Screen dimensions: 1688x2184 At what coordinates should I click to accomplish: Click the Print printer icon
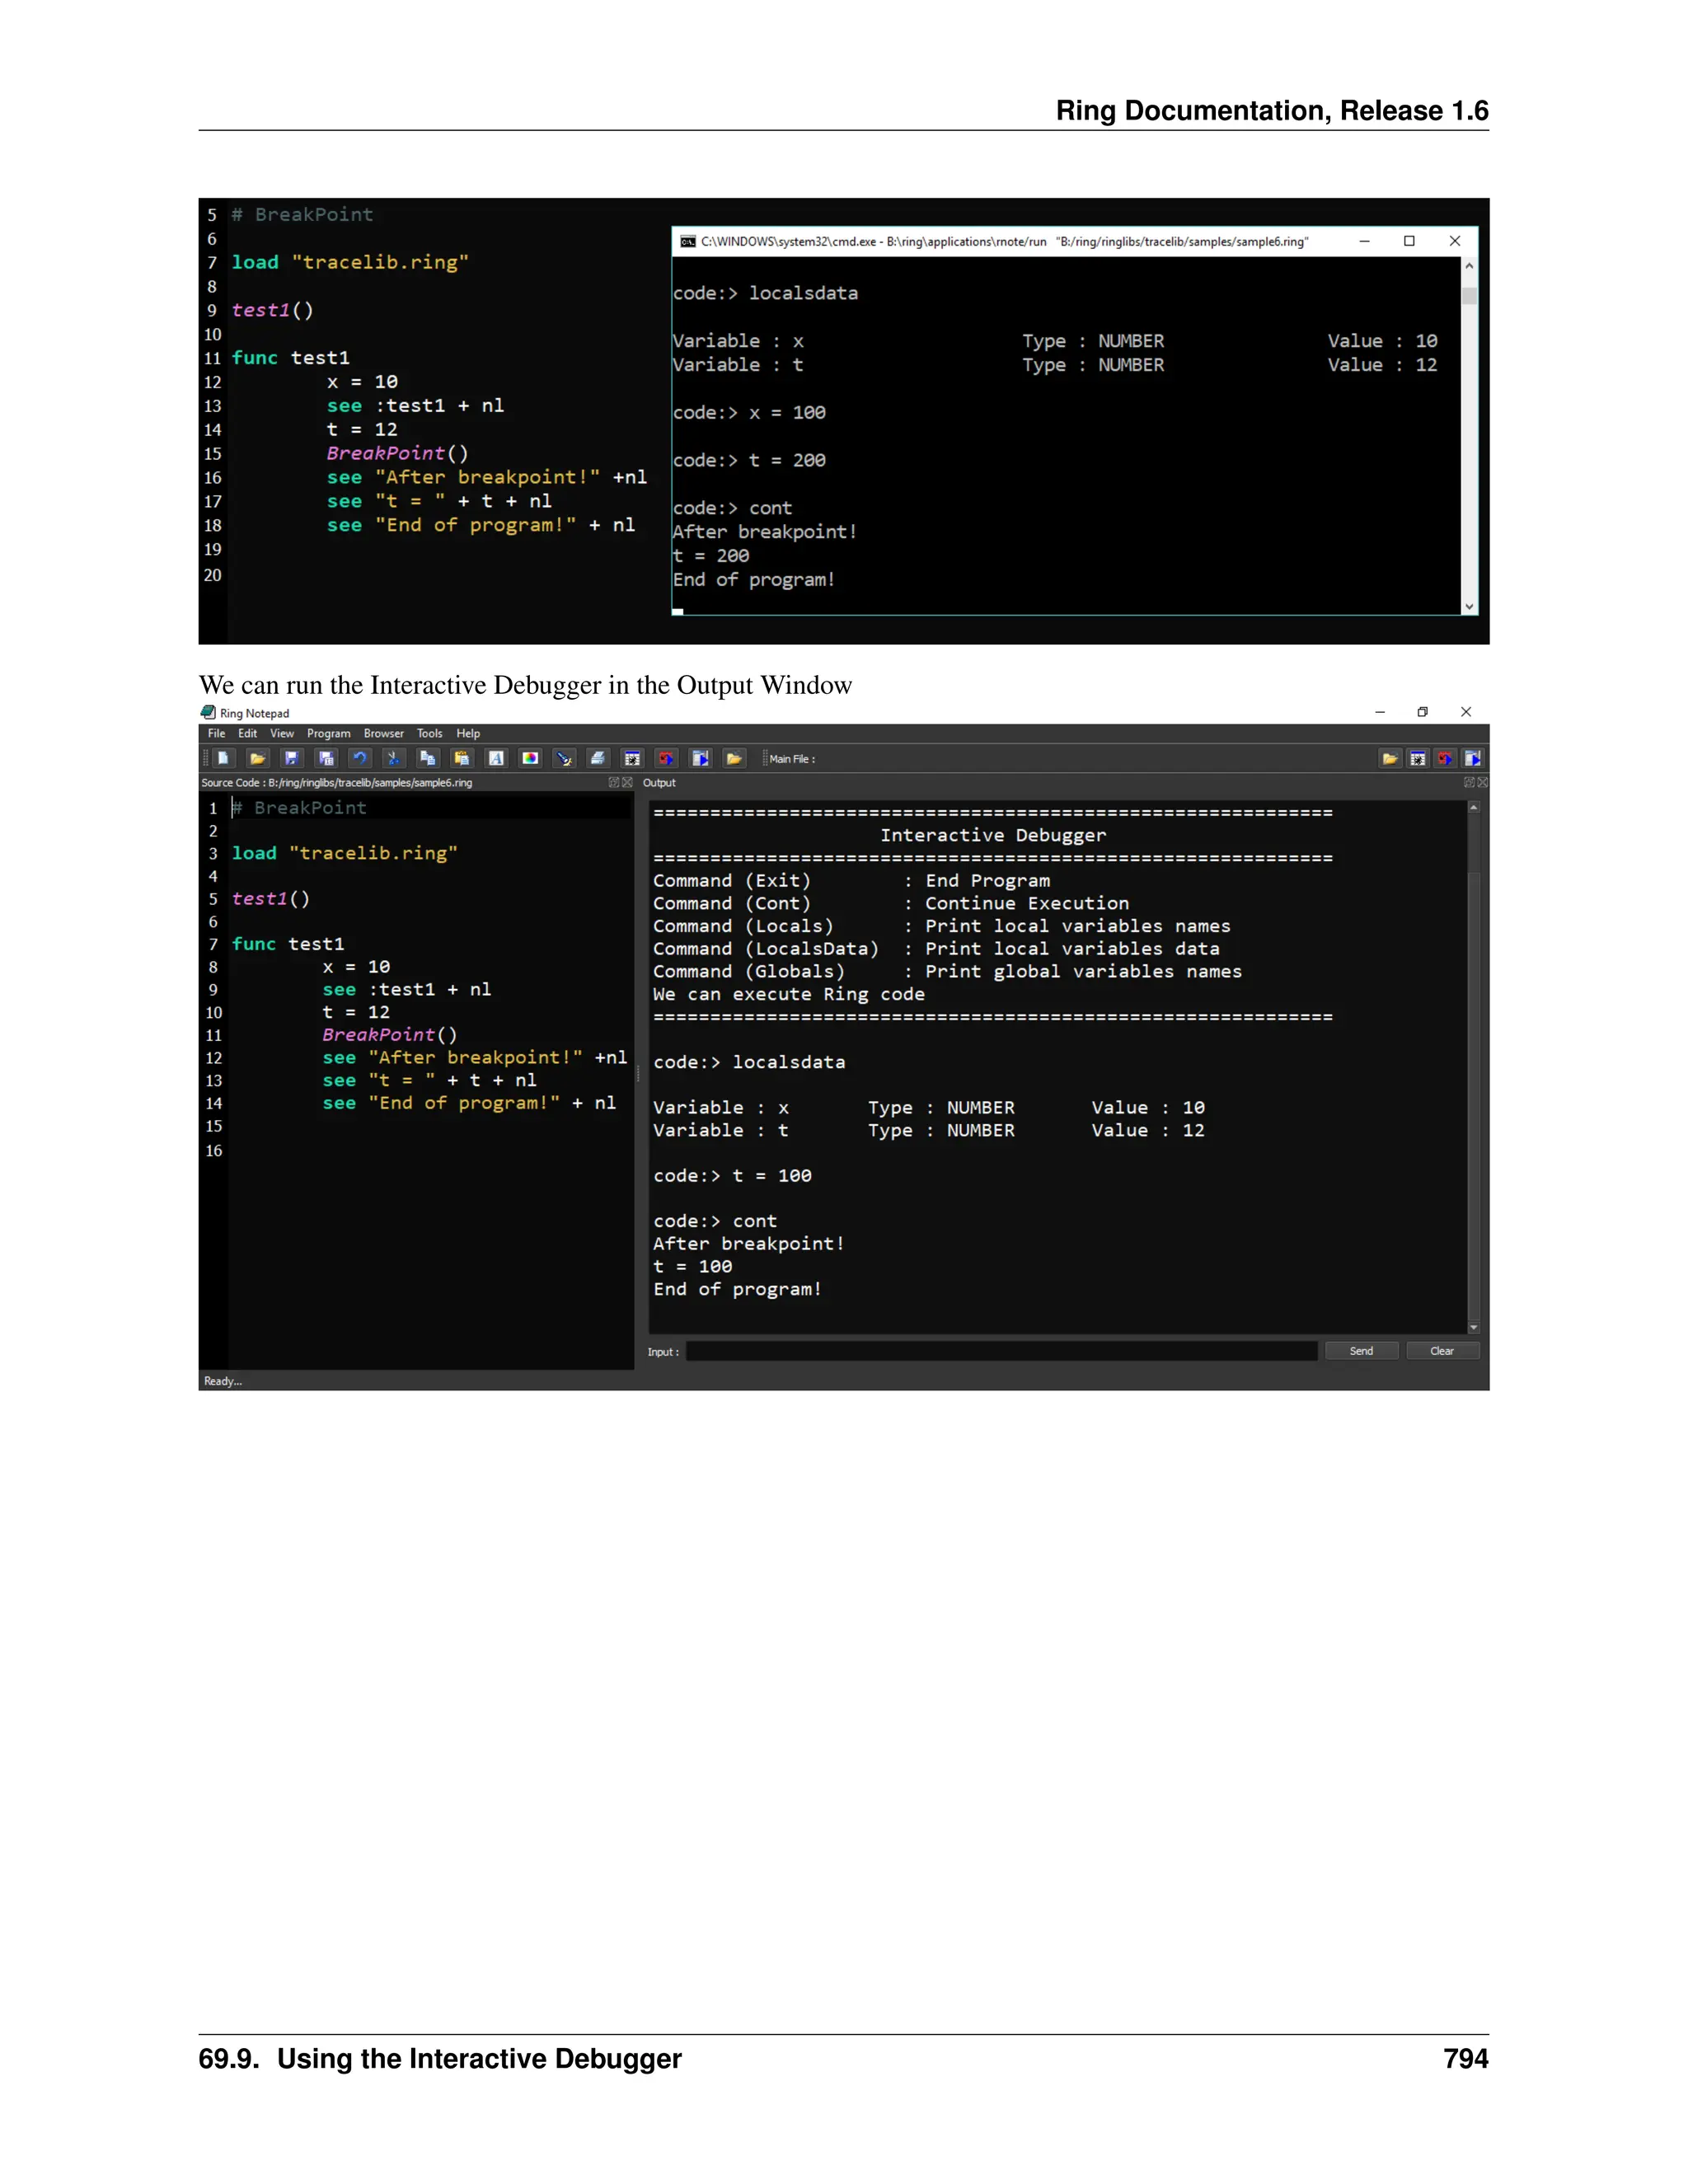pos(598,758)
